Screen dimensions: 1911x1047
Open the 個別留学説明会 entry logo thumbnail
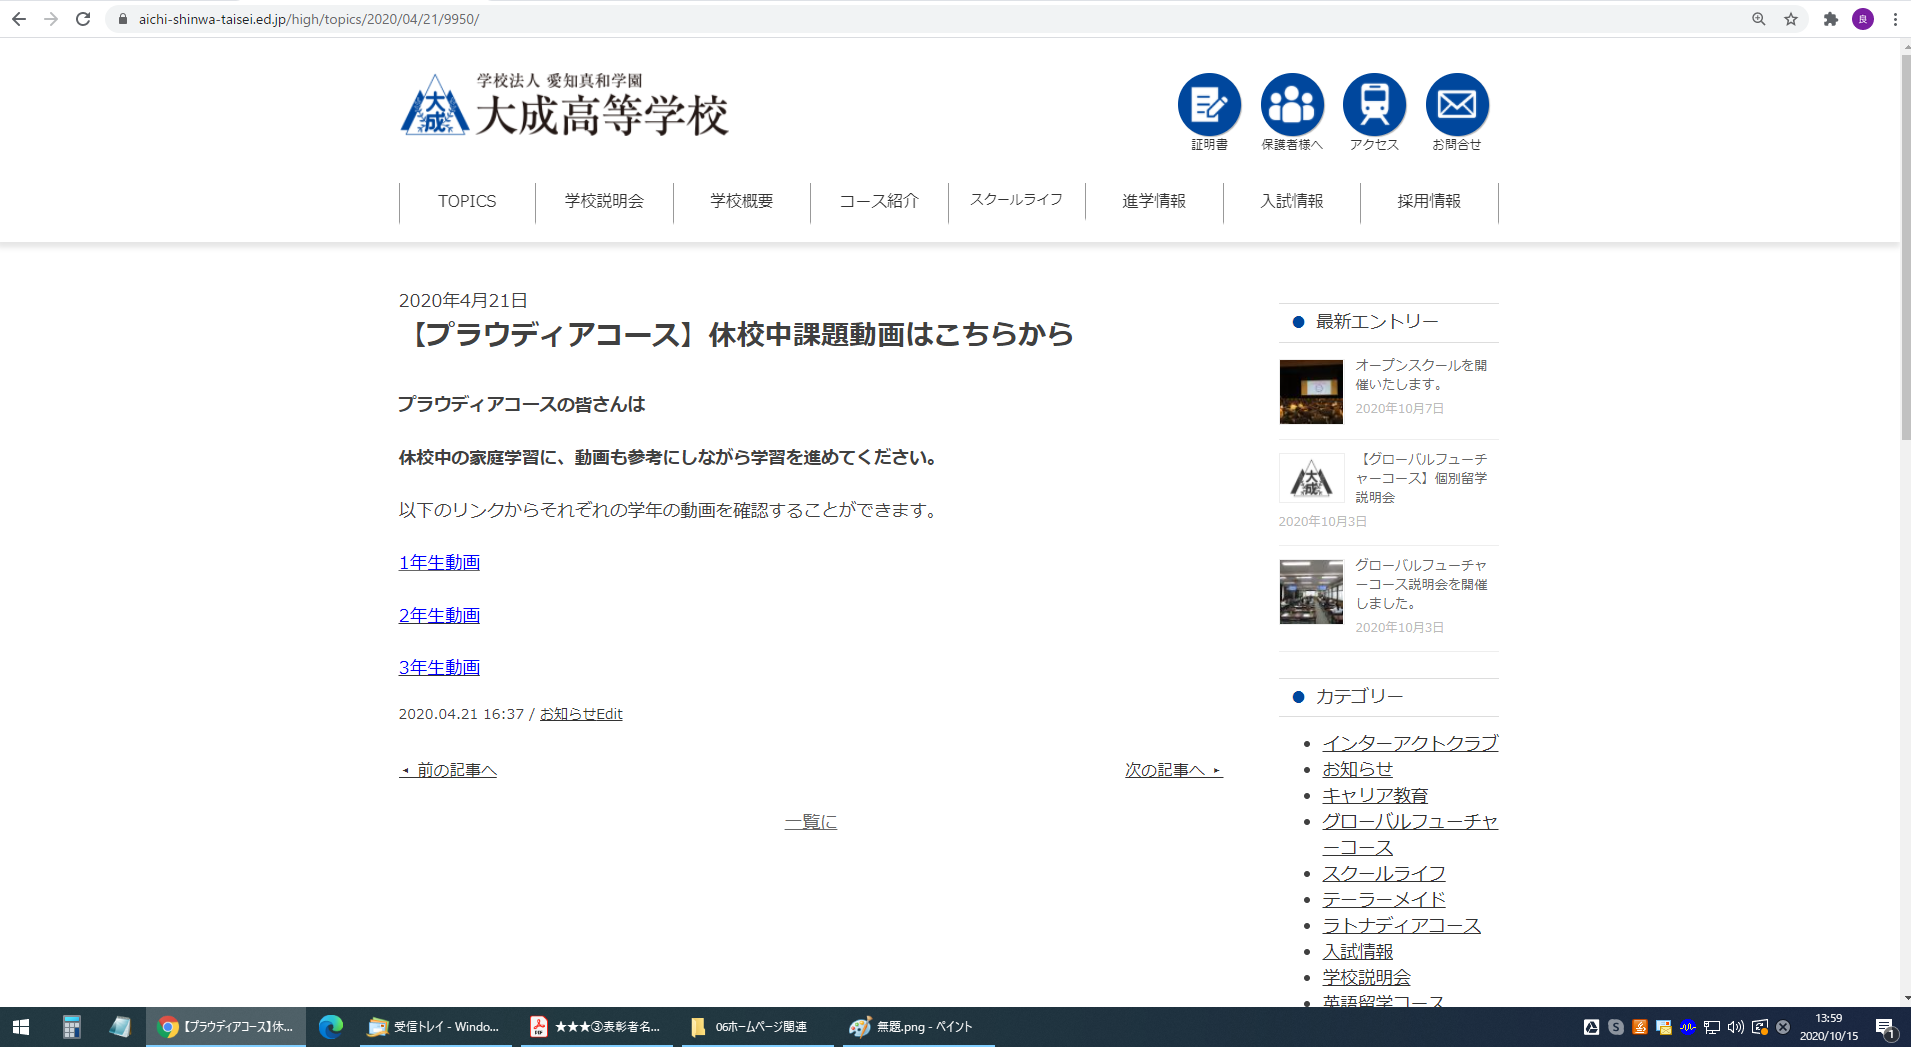point(1311,478)
